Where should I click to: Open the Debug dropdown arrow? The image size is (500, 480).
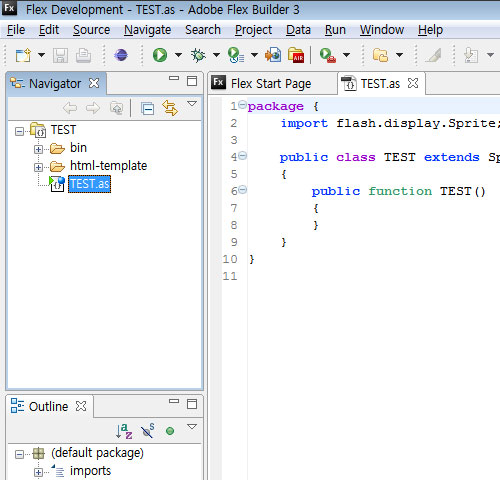click(216, 55)
